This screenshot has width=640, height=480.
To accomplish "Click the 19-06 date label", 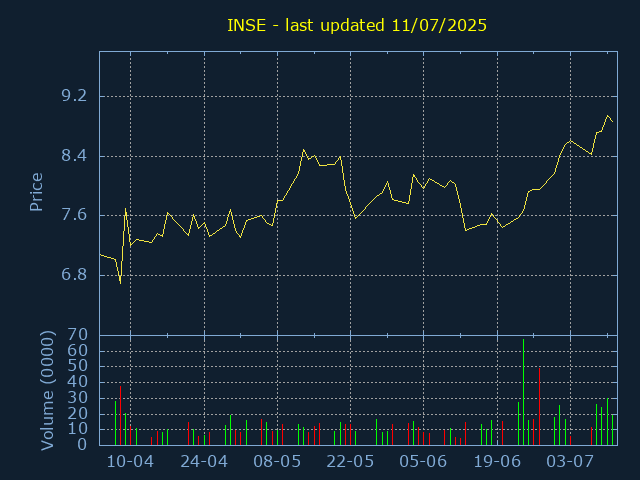I will [x=497, y=462].
